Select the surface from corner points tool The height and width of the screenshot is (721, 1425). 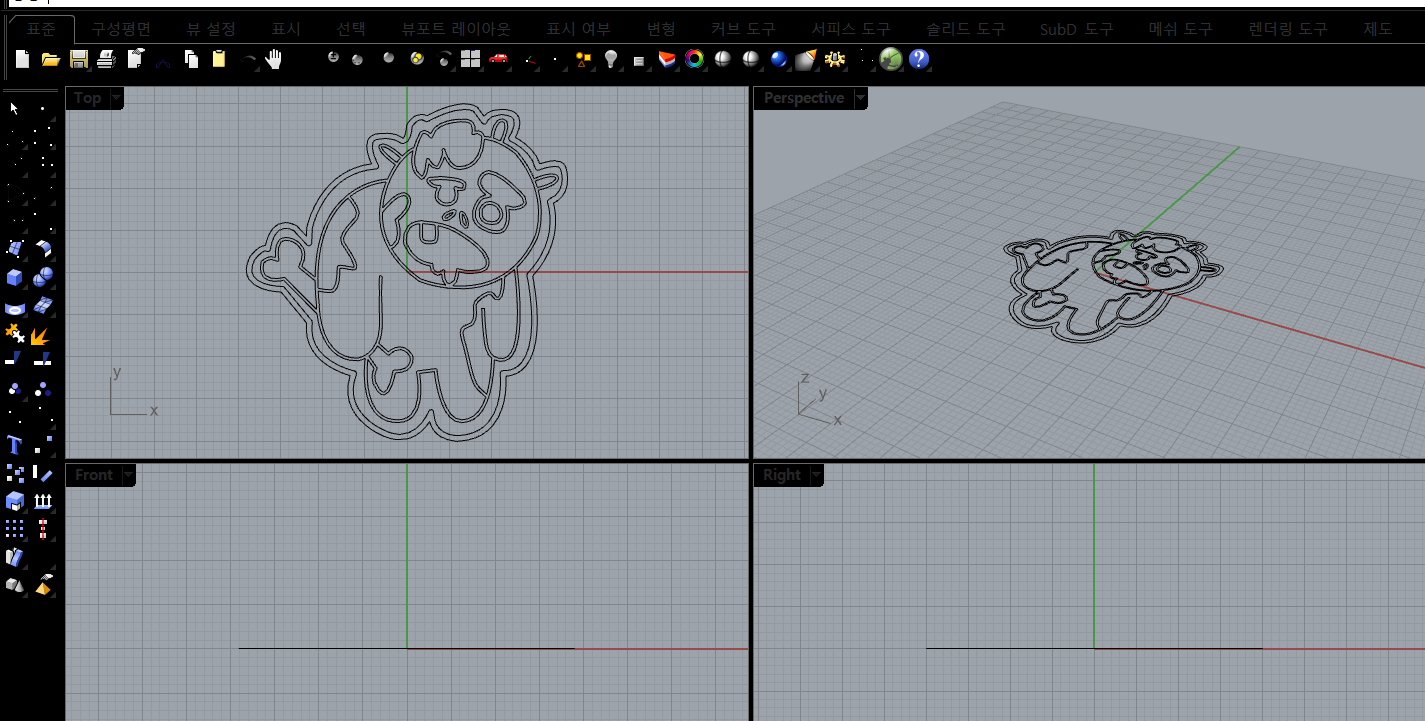14,248
